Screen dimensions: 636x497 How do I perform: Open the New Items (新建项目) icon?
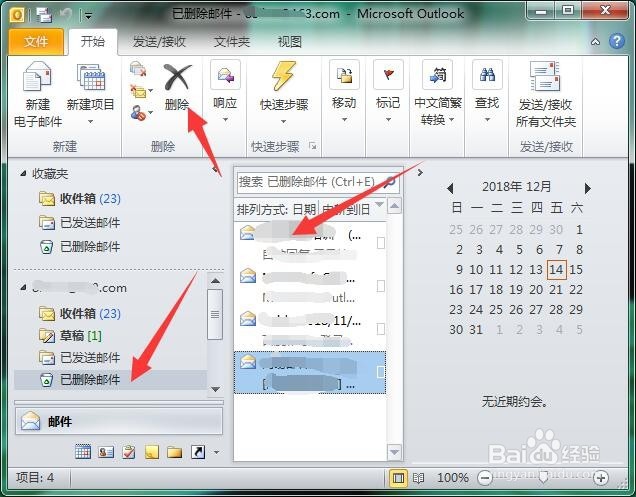91,76
